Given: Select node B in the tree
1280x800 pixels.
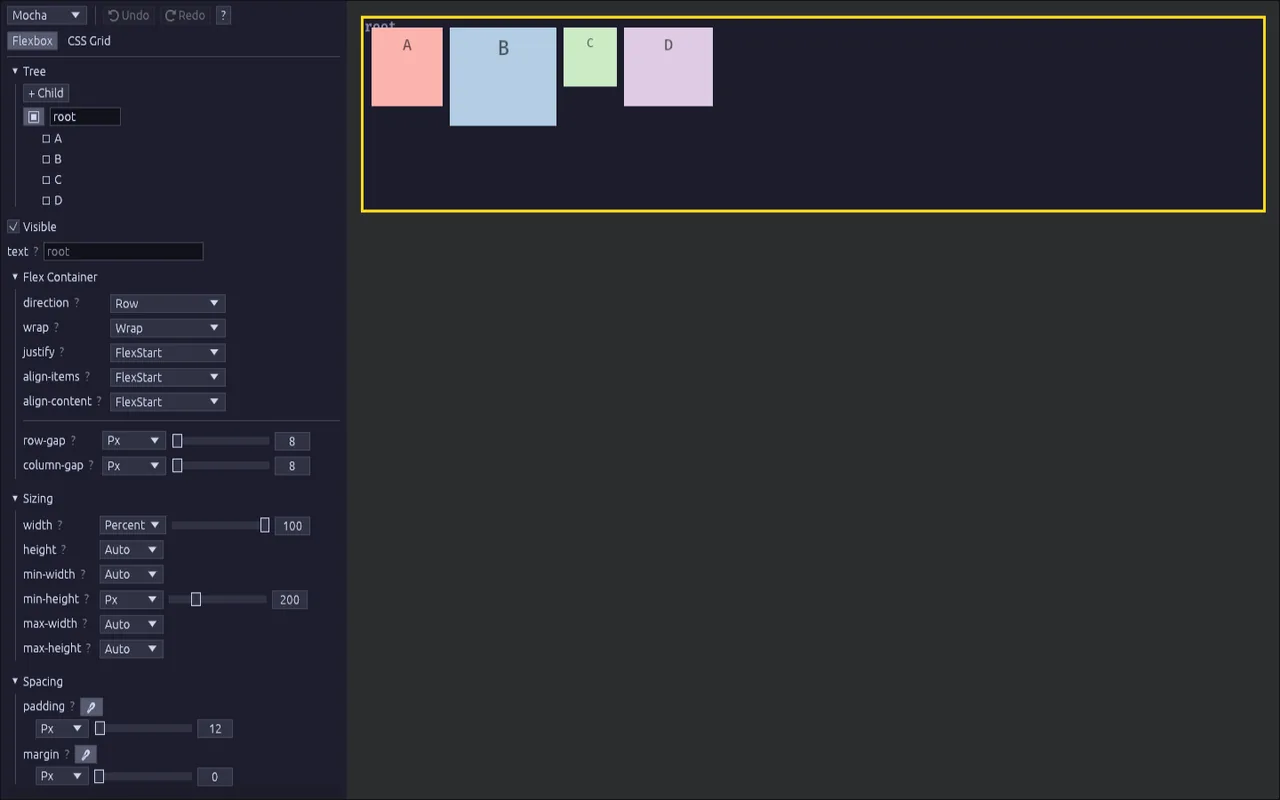Looking at the screenshot, I should click(52, 159).
